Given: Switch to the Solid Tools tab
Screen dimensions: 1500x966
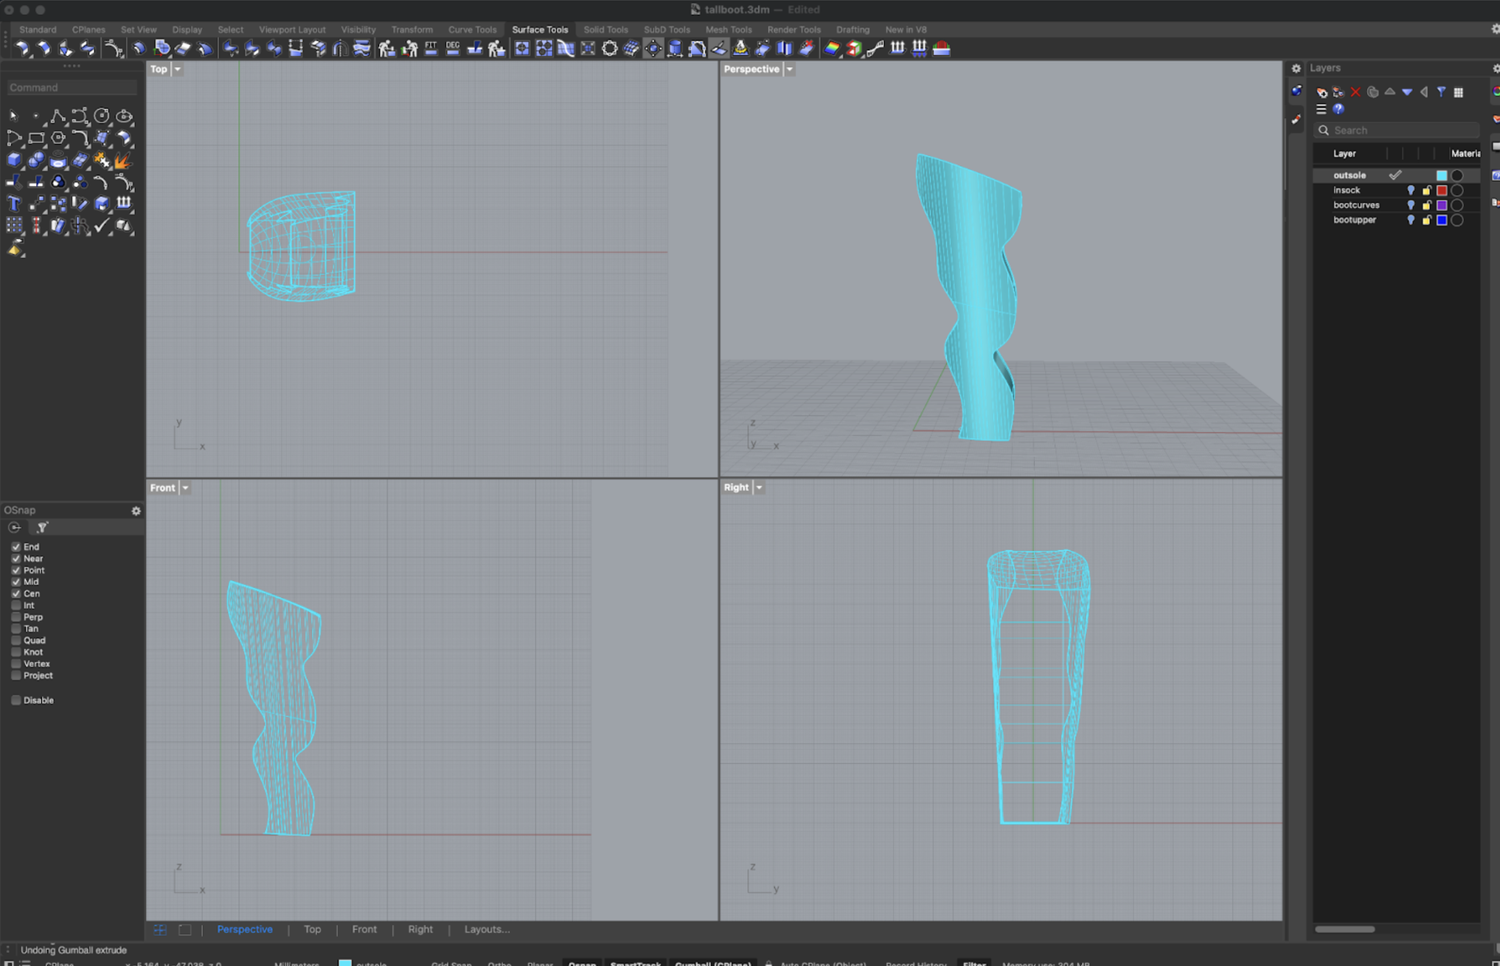Looking at the screenshot, I should (606, 30).
